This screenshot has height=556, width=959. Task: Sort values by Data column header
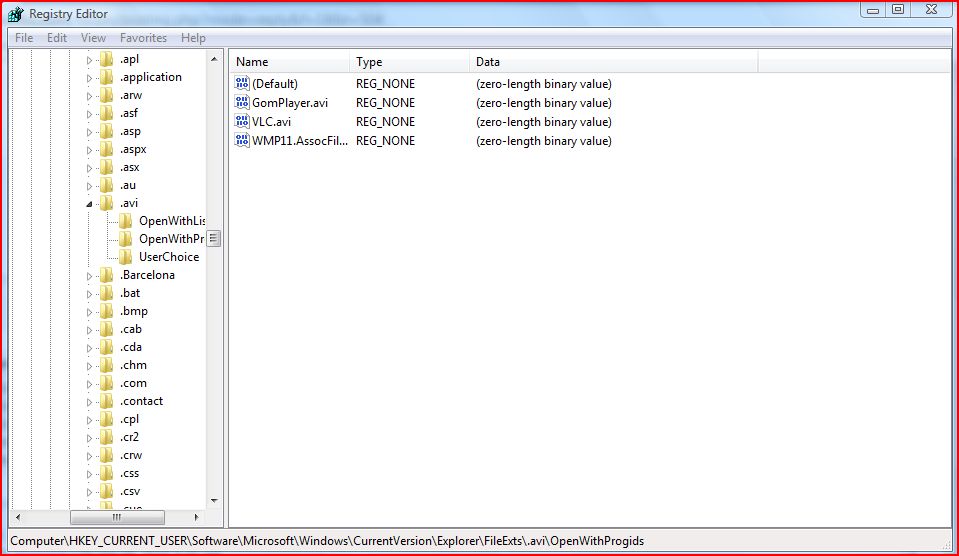pyautogui.click(x=613, y=62)
